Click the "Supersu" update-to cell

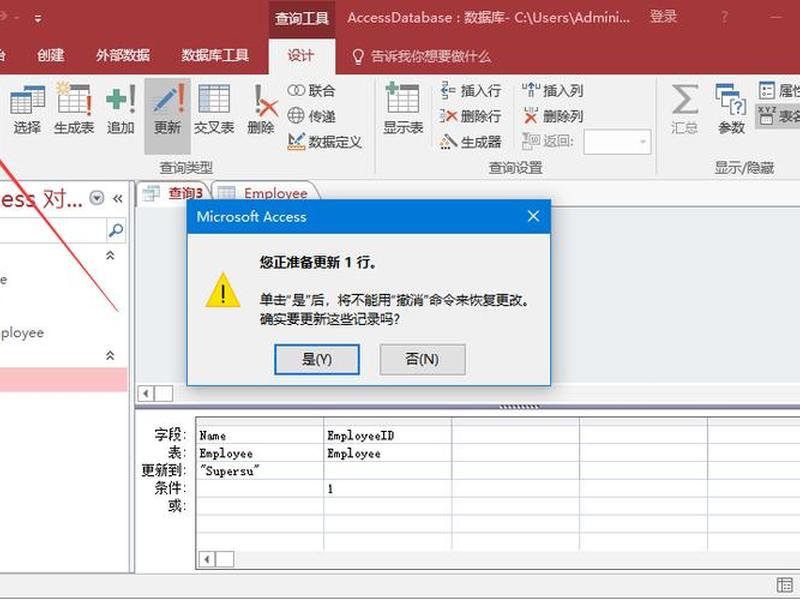click(260, 470)
